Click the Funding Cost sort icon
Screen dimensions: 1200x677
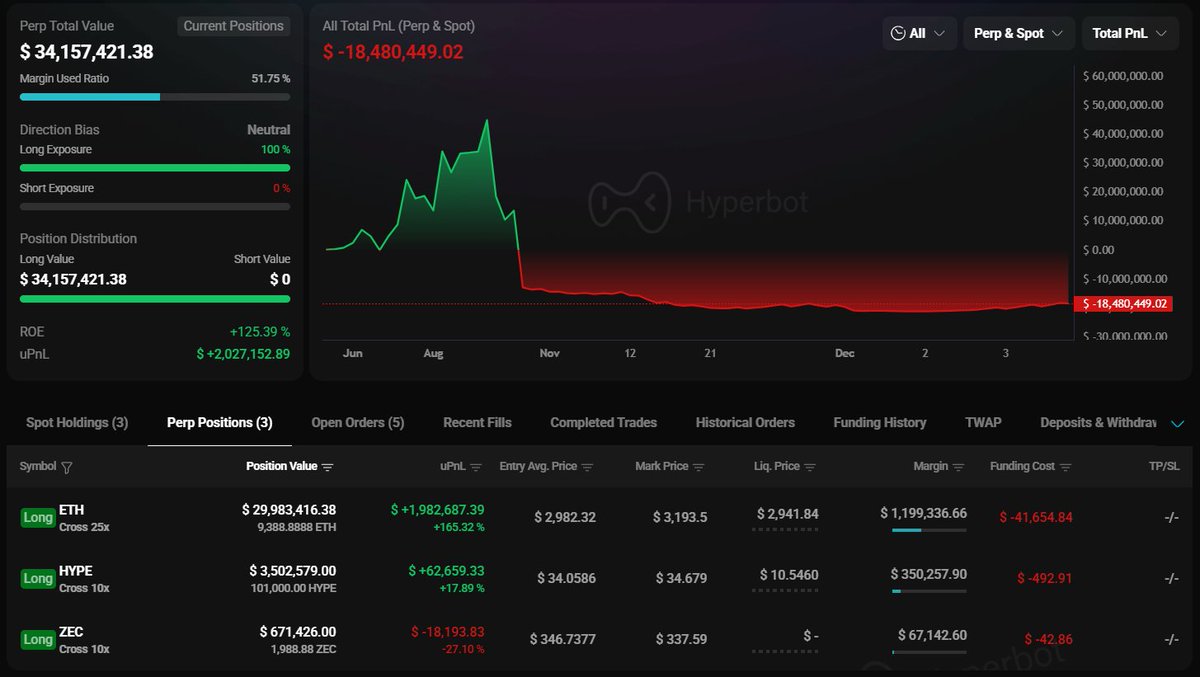click(1066, 467)
